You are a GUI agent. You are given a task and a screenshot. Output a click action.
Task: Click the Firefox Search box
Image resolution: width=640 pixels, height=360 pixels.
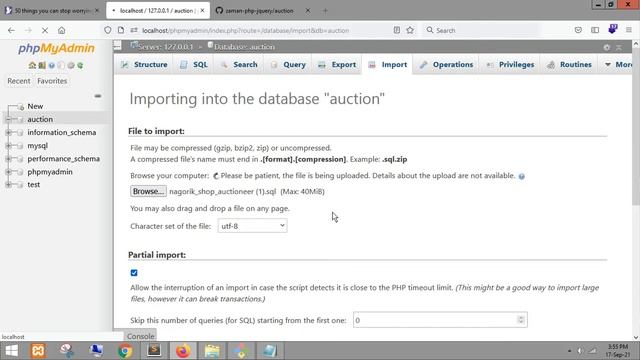coord(482,30)
